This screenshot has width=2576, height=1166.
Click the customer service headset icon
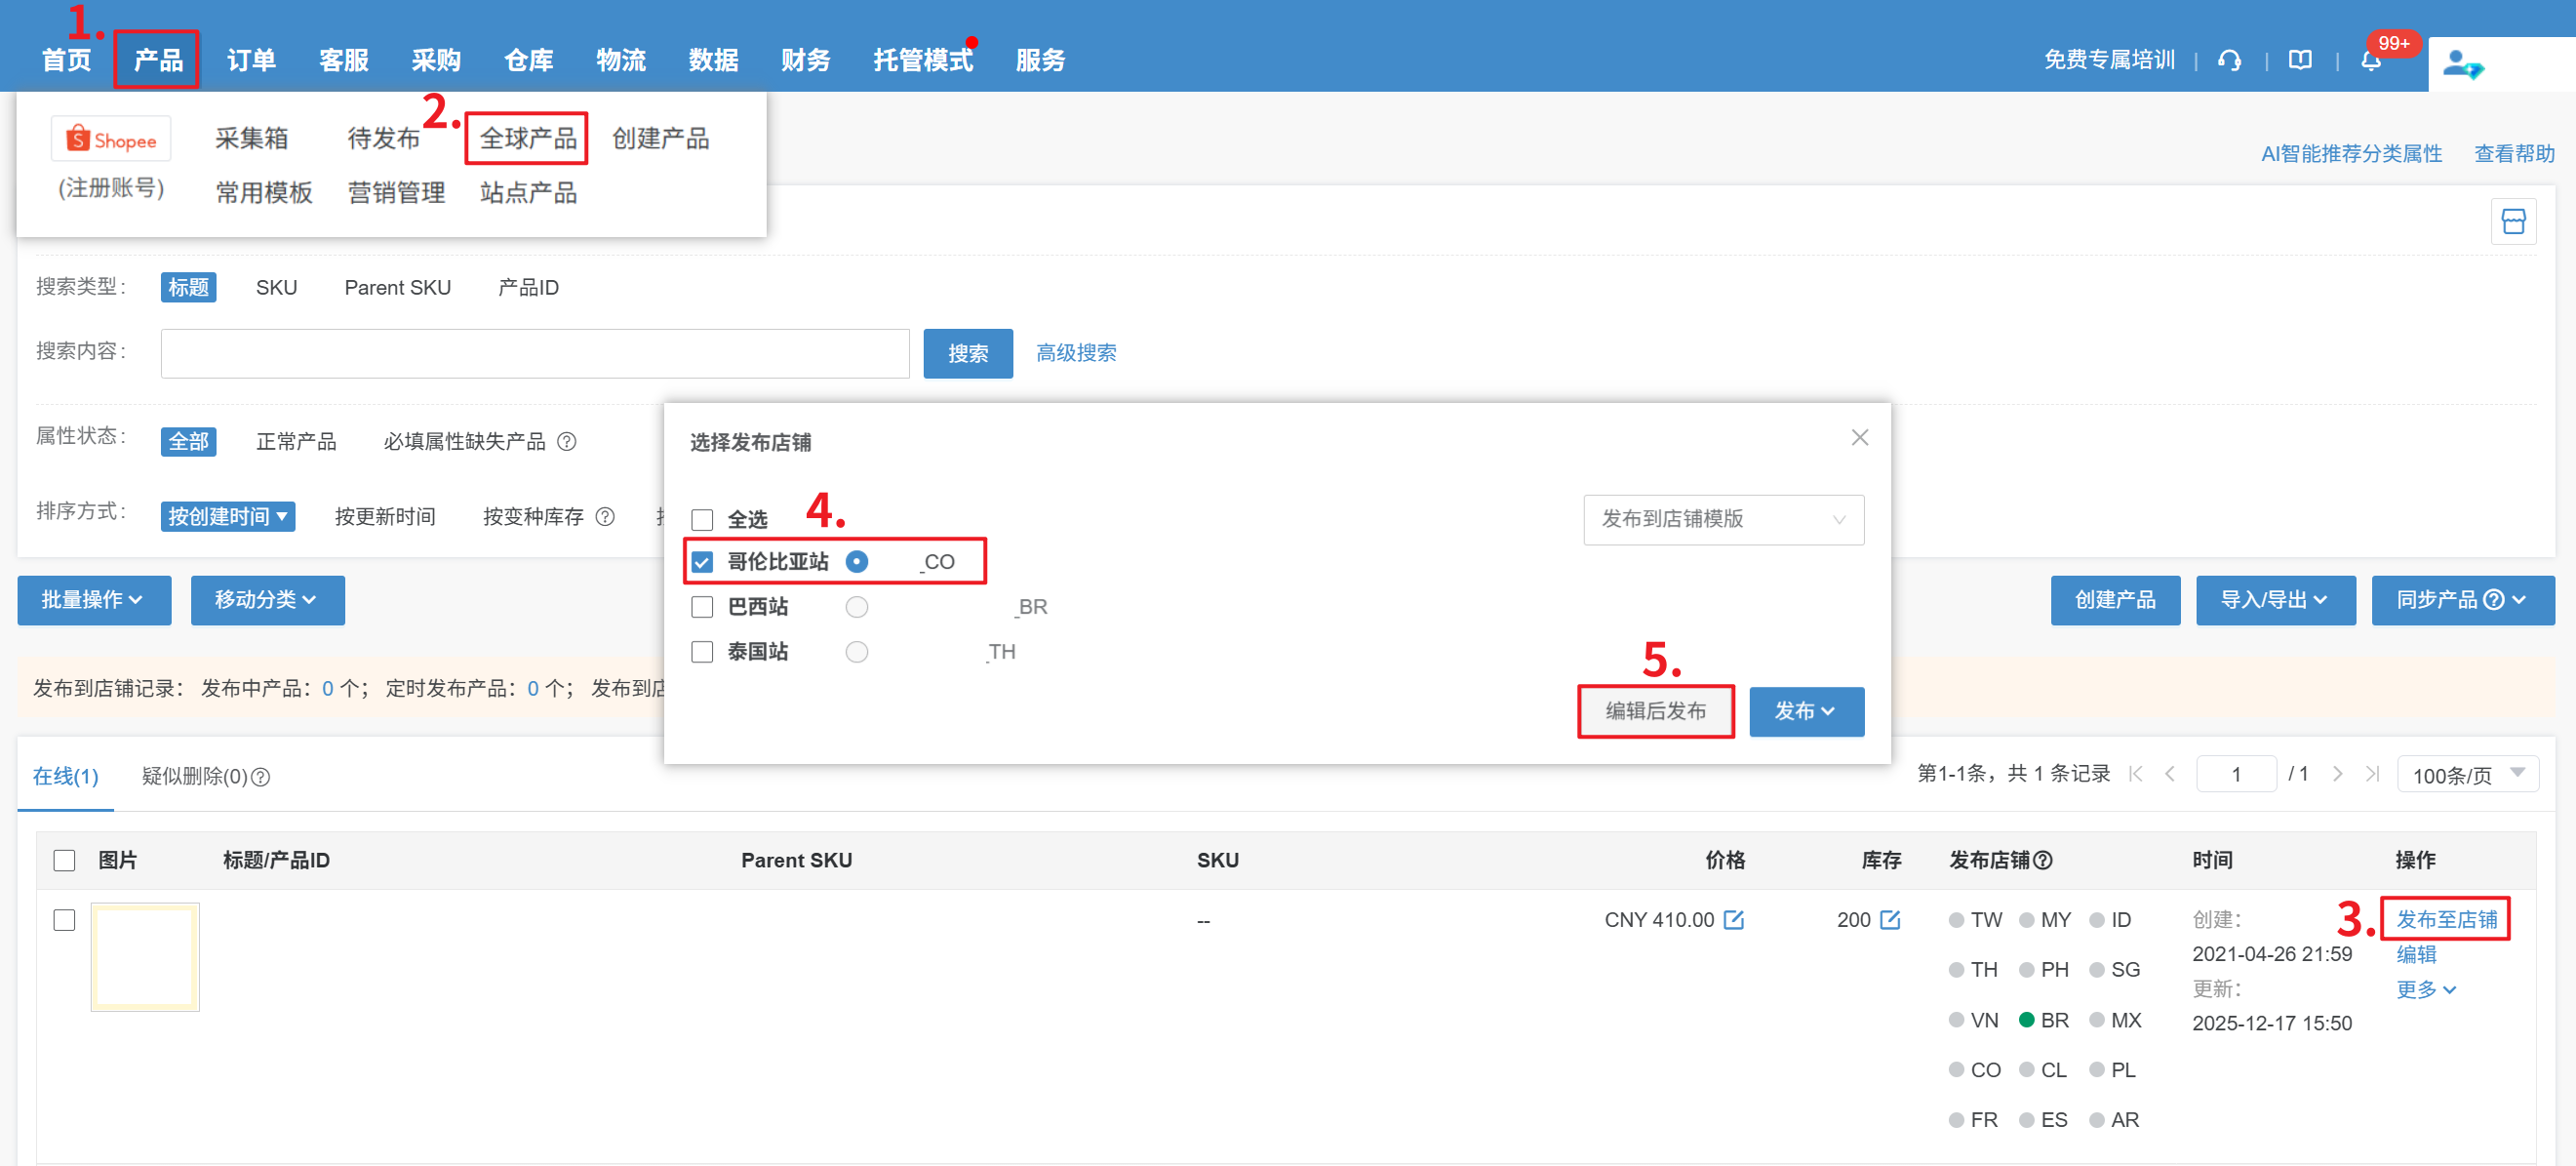pyautogui.click(x=2229, y=61)
